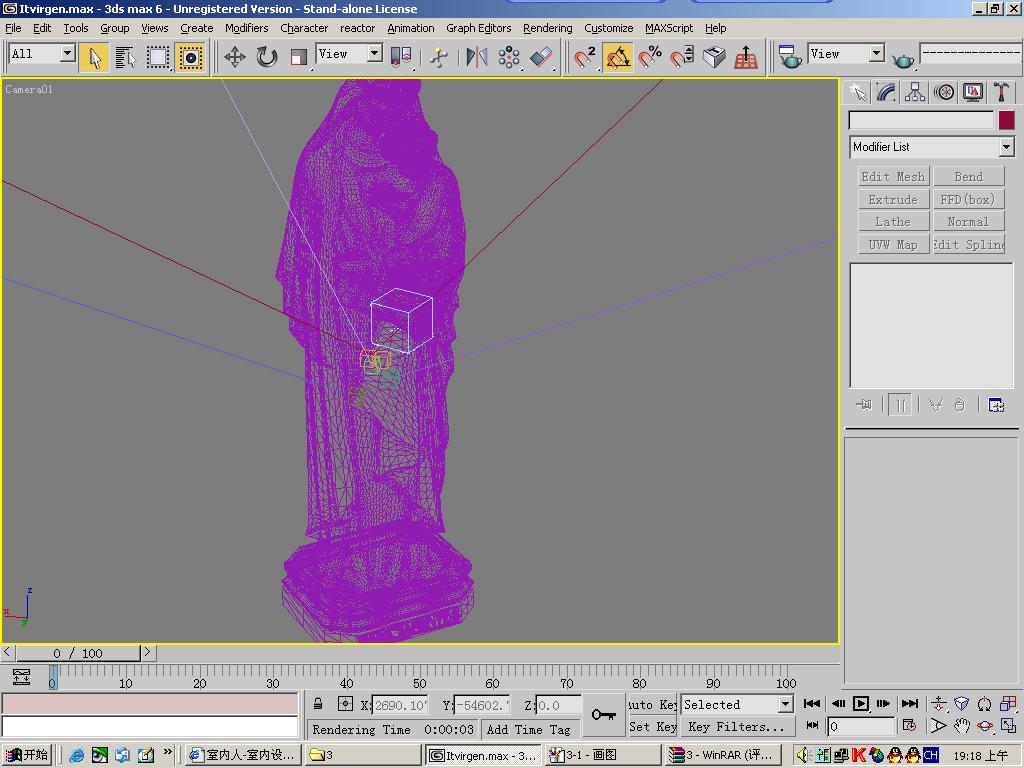The image size is (1024, 768).
Task: Activate the Select and Rotate tool
Action: pyautogui.click(x=266, y=57)
